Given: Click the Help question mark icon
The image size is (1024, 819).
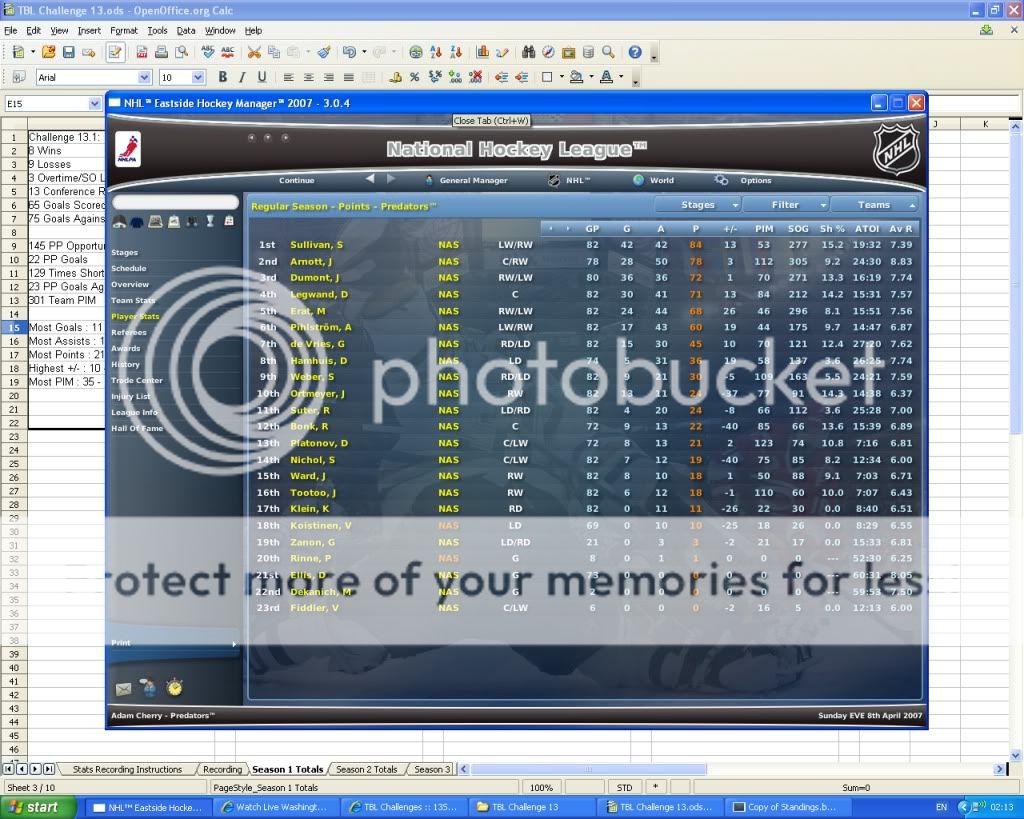Looking at the screenshot, I should tap(635, 52).
